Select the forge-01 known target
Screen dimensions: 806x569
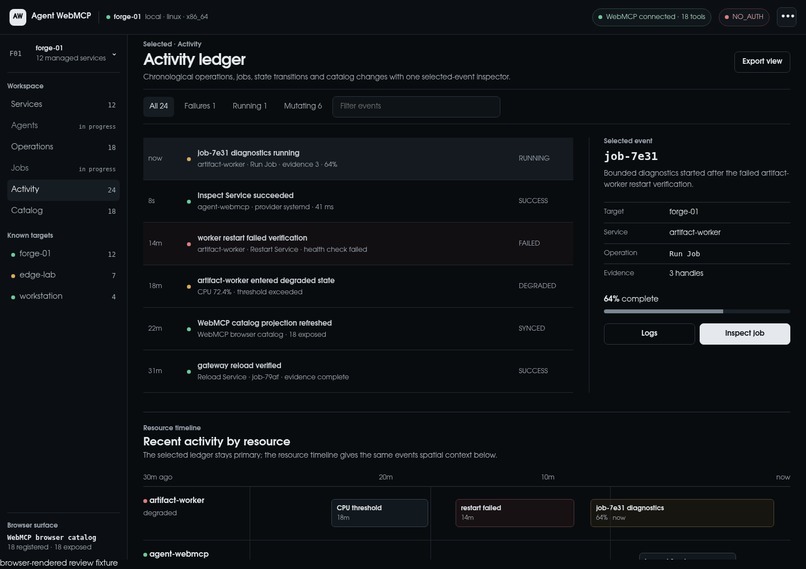coord(63,253)
